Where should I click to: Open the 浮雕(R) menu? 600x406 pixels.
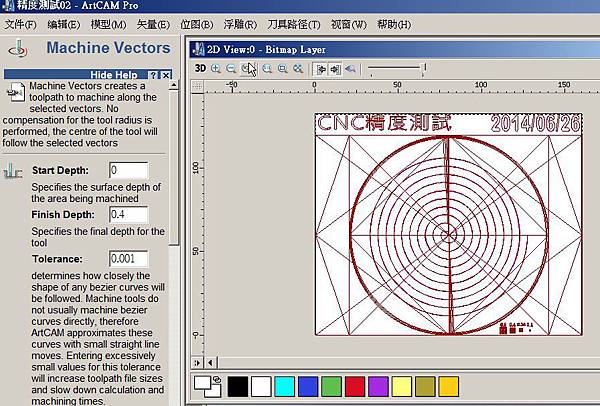[240, 24]
